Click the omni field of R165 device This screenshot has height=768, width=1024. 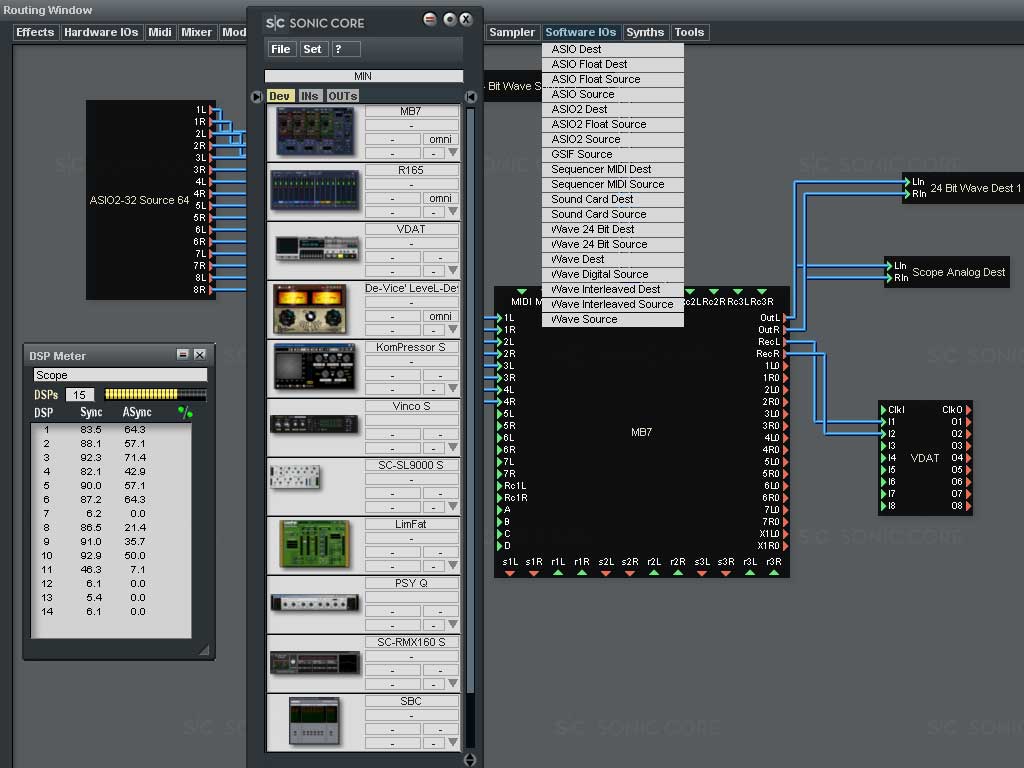(x=440, y=198)
